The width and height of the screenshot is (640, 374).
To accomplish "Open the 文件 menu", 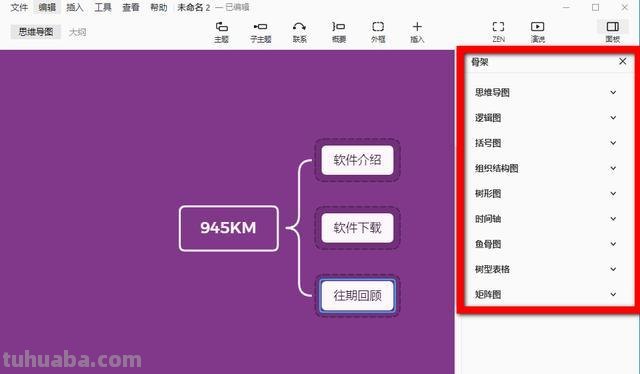I will click(x=19, y=7).
